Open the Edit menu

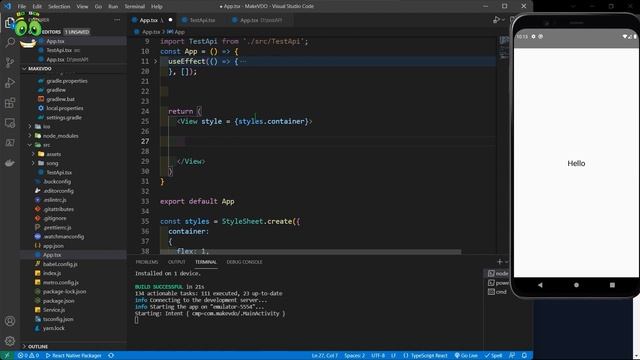click(37, 7)
